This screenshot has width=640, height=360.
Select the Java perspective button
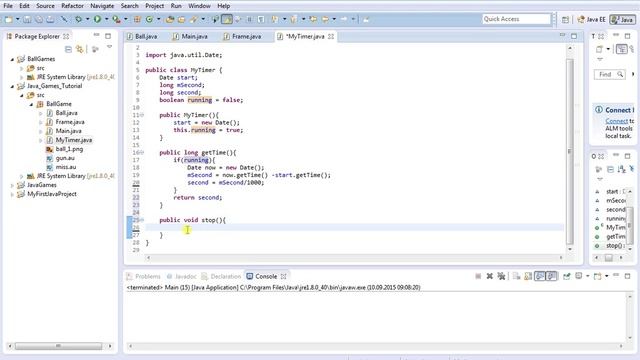(x=622, y=19)
